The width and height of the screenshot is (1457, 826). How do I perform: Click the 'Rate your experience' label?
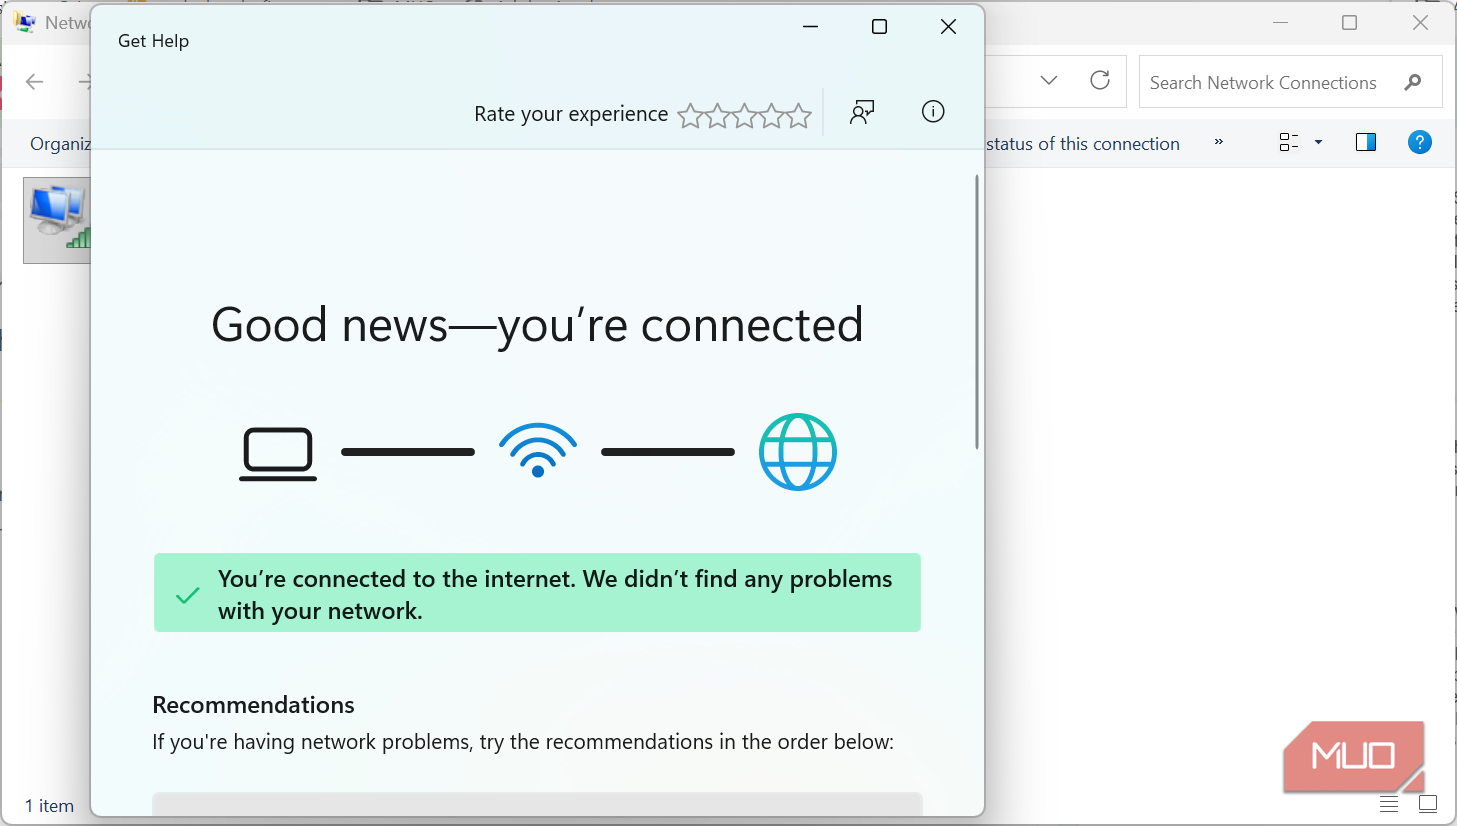571,114
